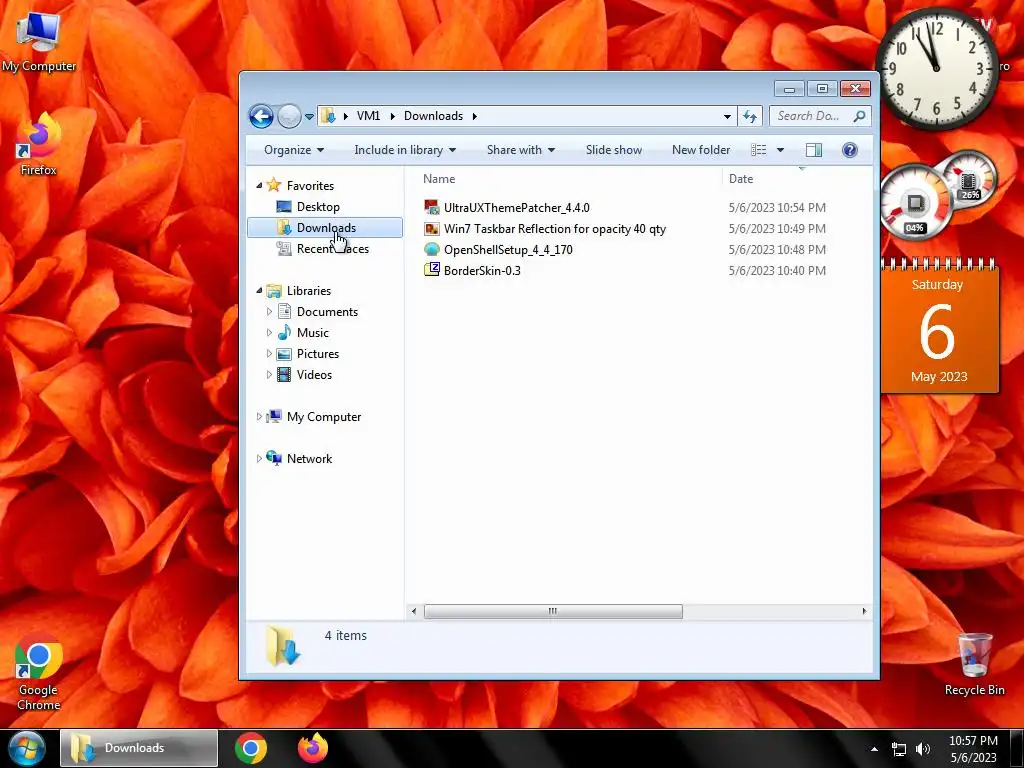Click the search magnifier icon
1024x768 pixels.
(x=859, y=116)
